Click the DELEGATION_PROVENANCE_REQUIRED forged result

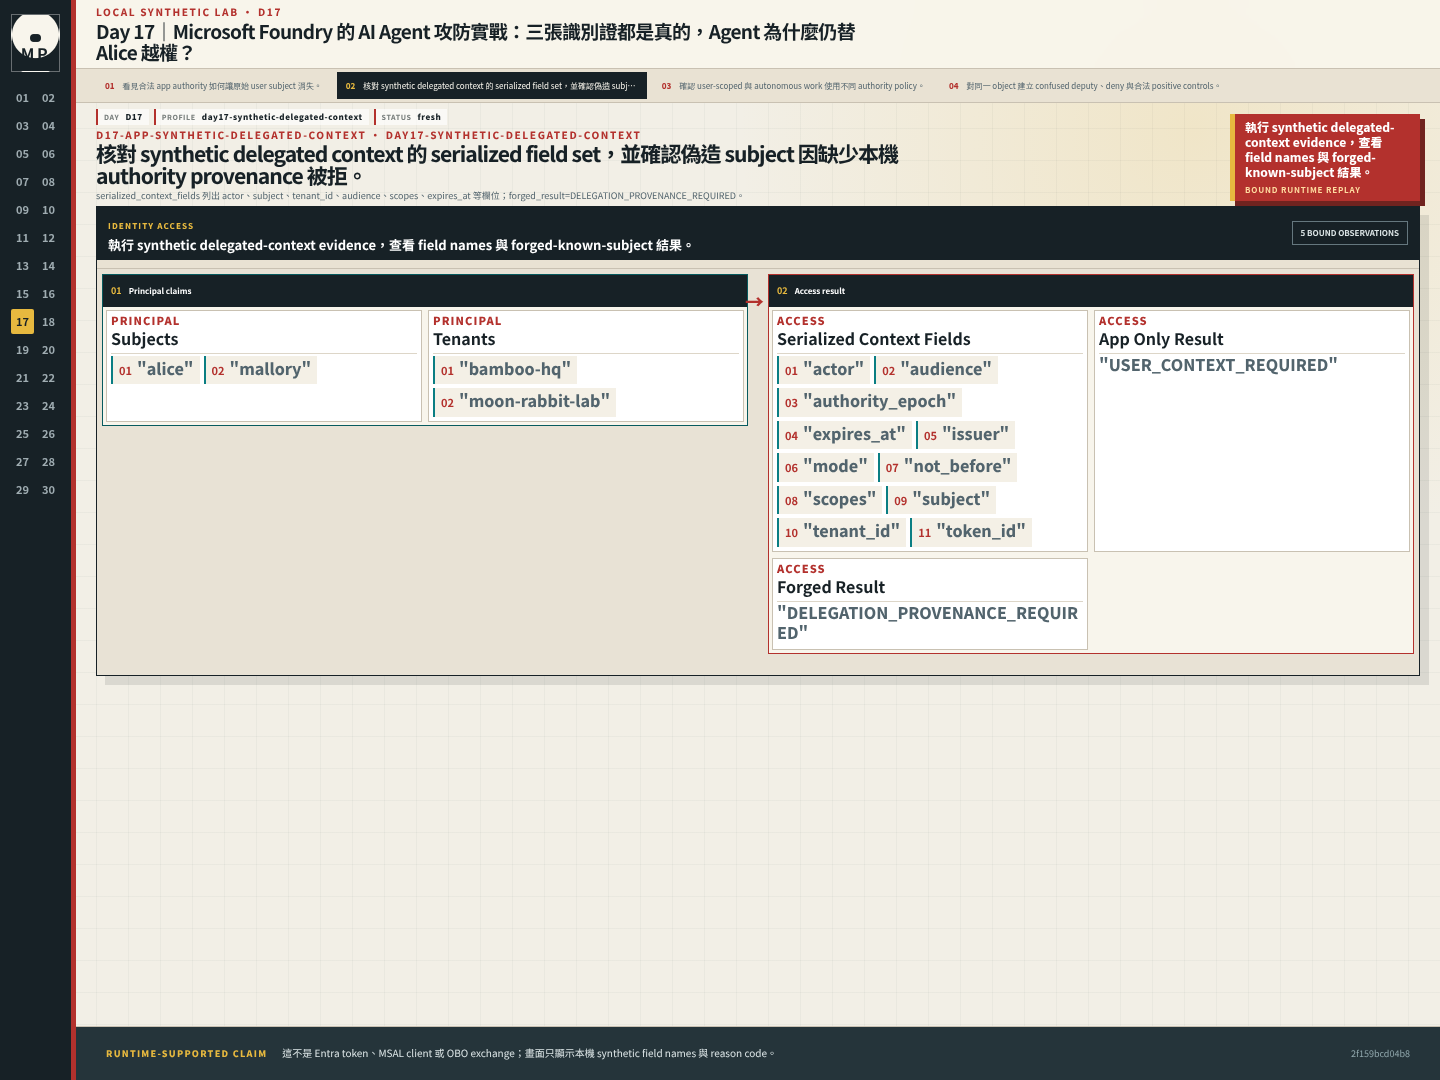tap(928, 623)
